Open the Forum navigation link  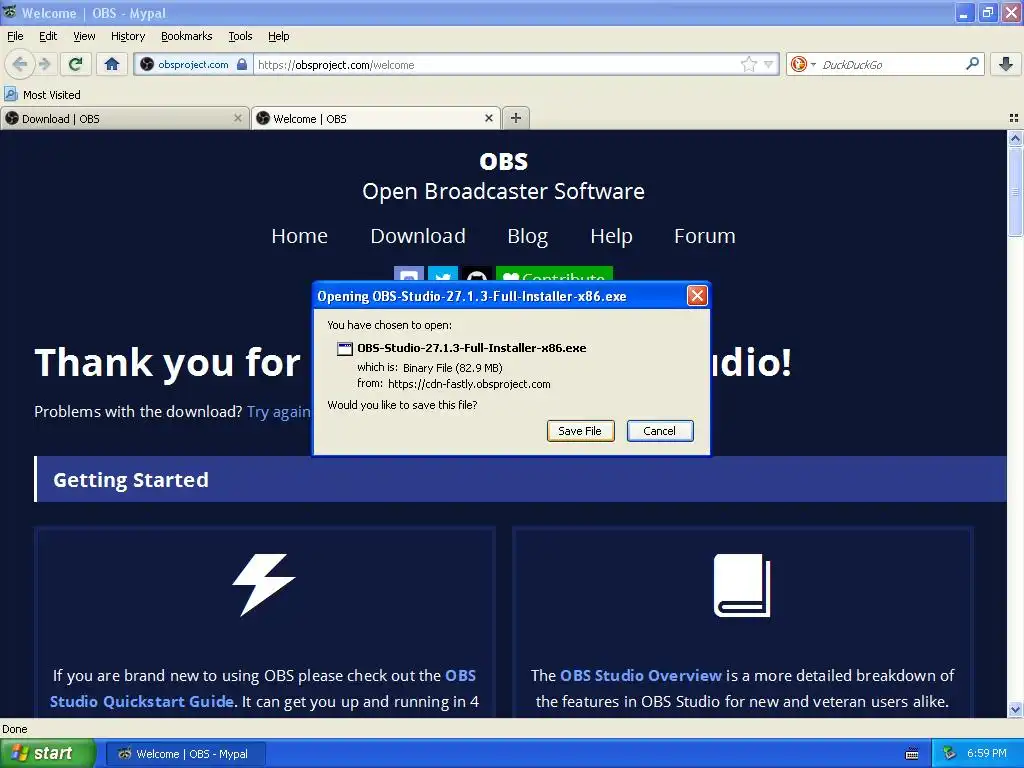coord(705,236)
